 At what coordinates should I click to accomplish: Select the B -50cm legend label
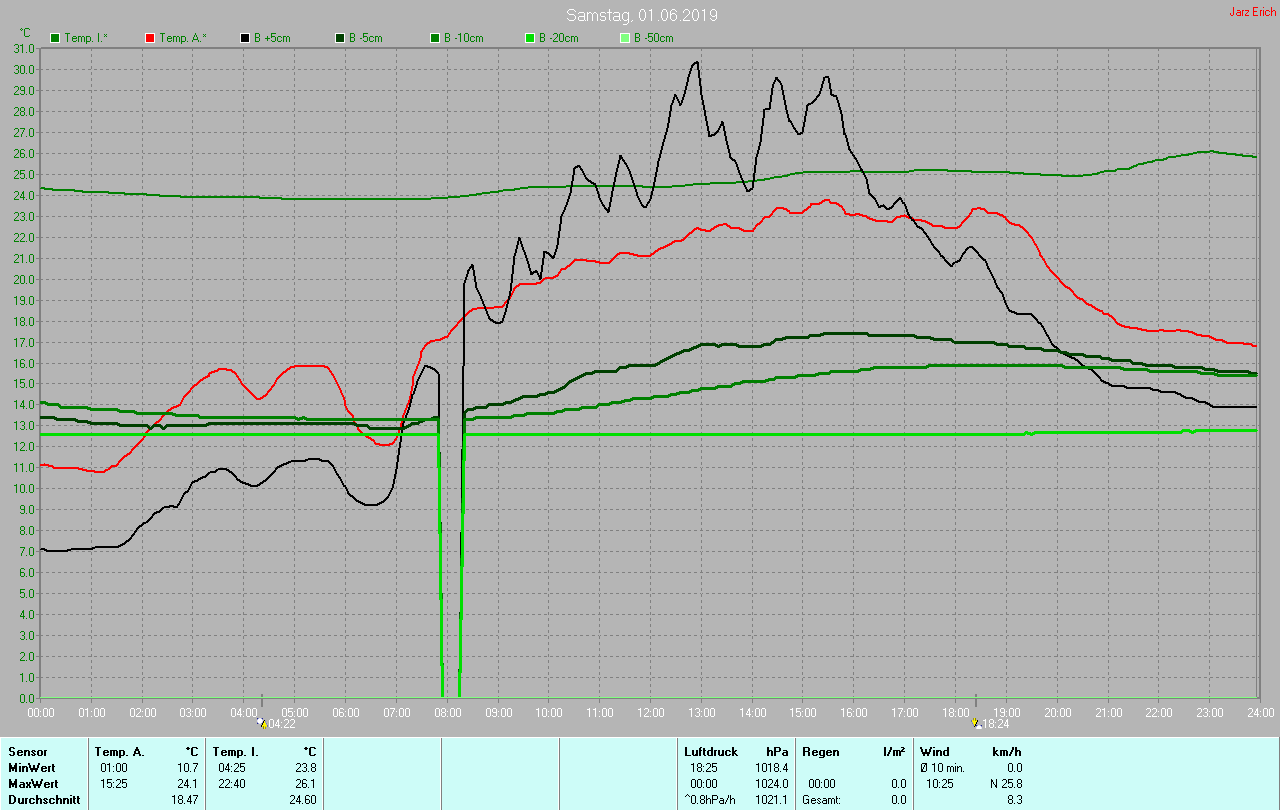click(654, 38)
